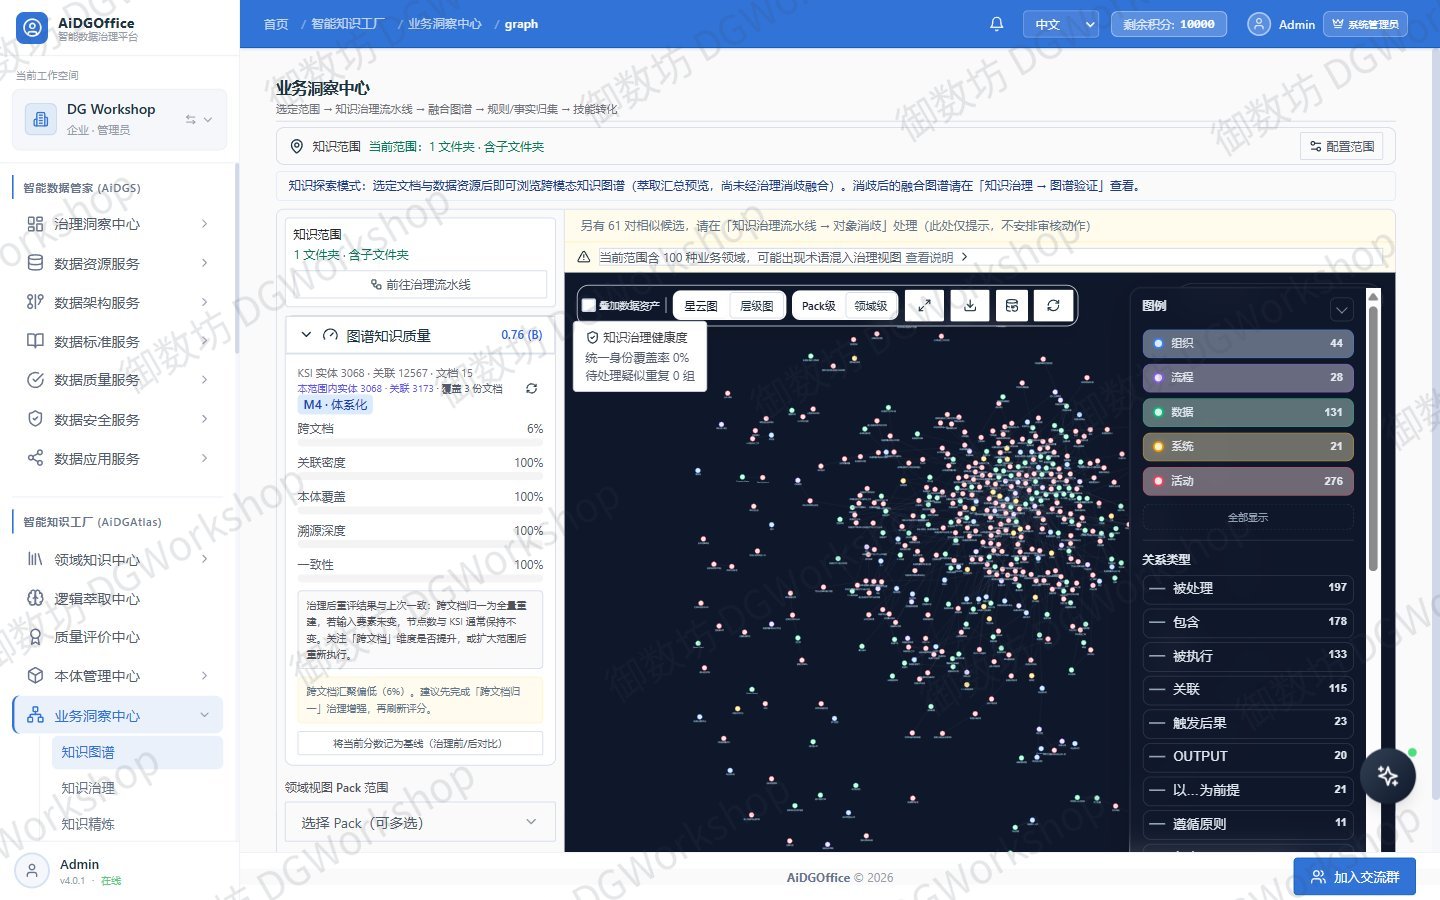This screenshot has height=900, width=1440.
Task: Collapse the 图谱知识质量 section chevron
Action: [x=306, y=335]
